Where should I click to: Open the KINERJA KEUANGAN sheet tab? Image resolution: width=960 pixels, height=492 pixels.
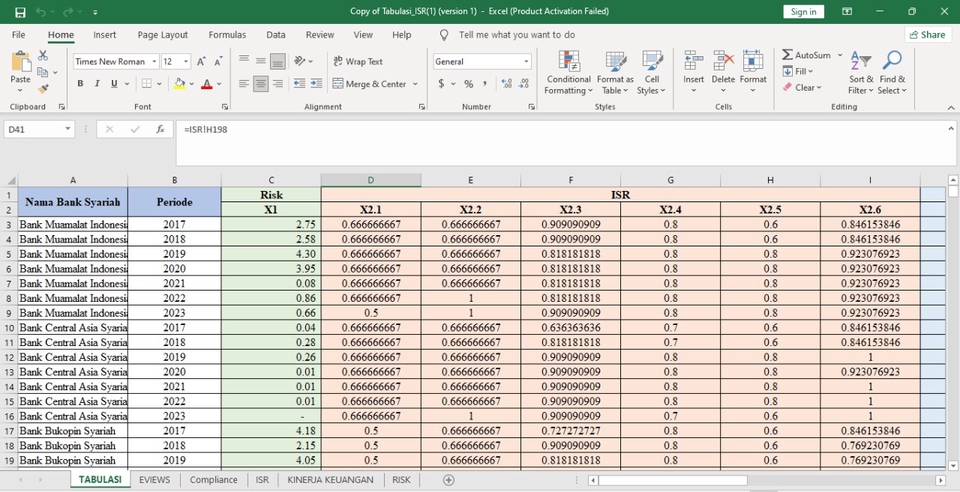tap(331, 480)
